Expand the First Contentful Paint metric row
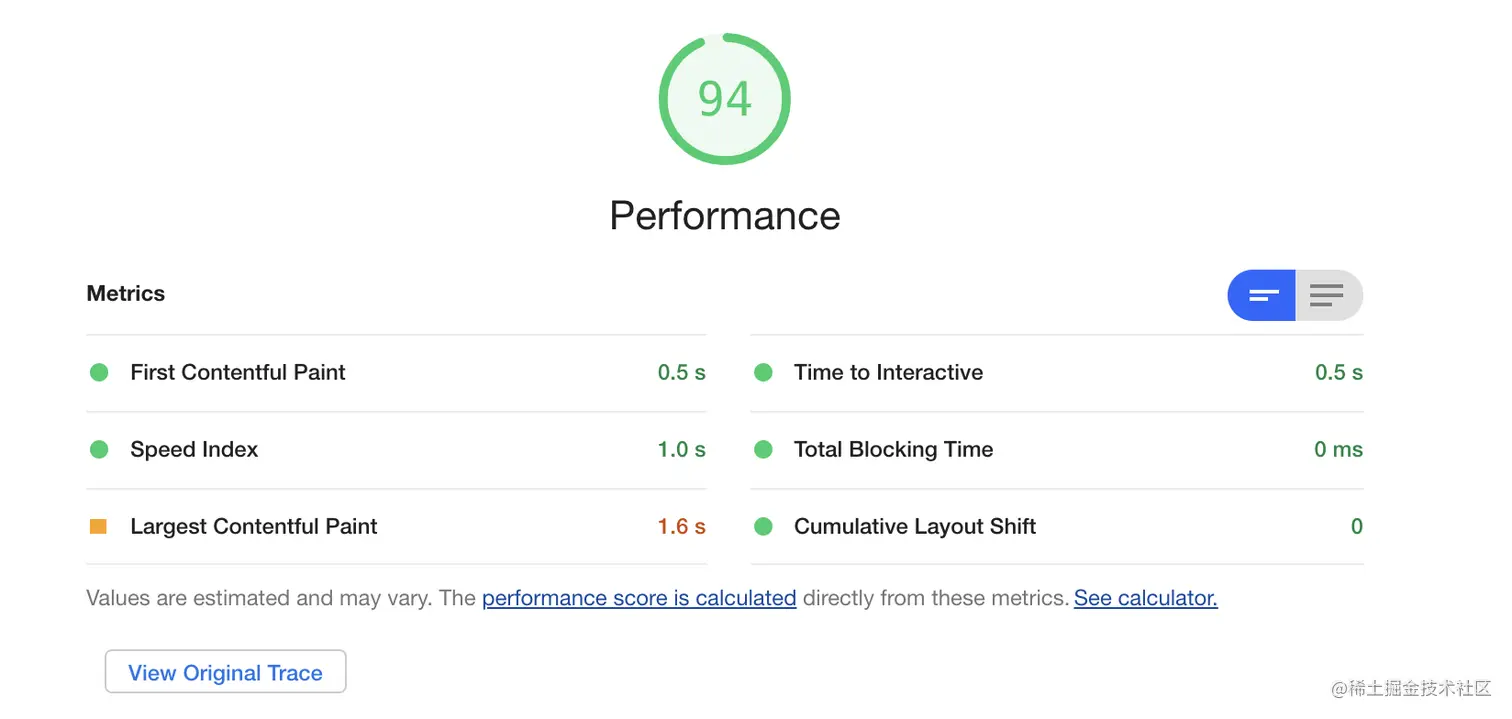Viewport: 1512px width, 719px height. tap(396, 372)
